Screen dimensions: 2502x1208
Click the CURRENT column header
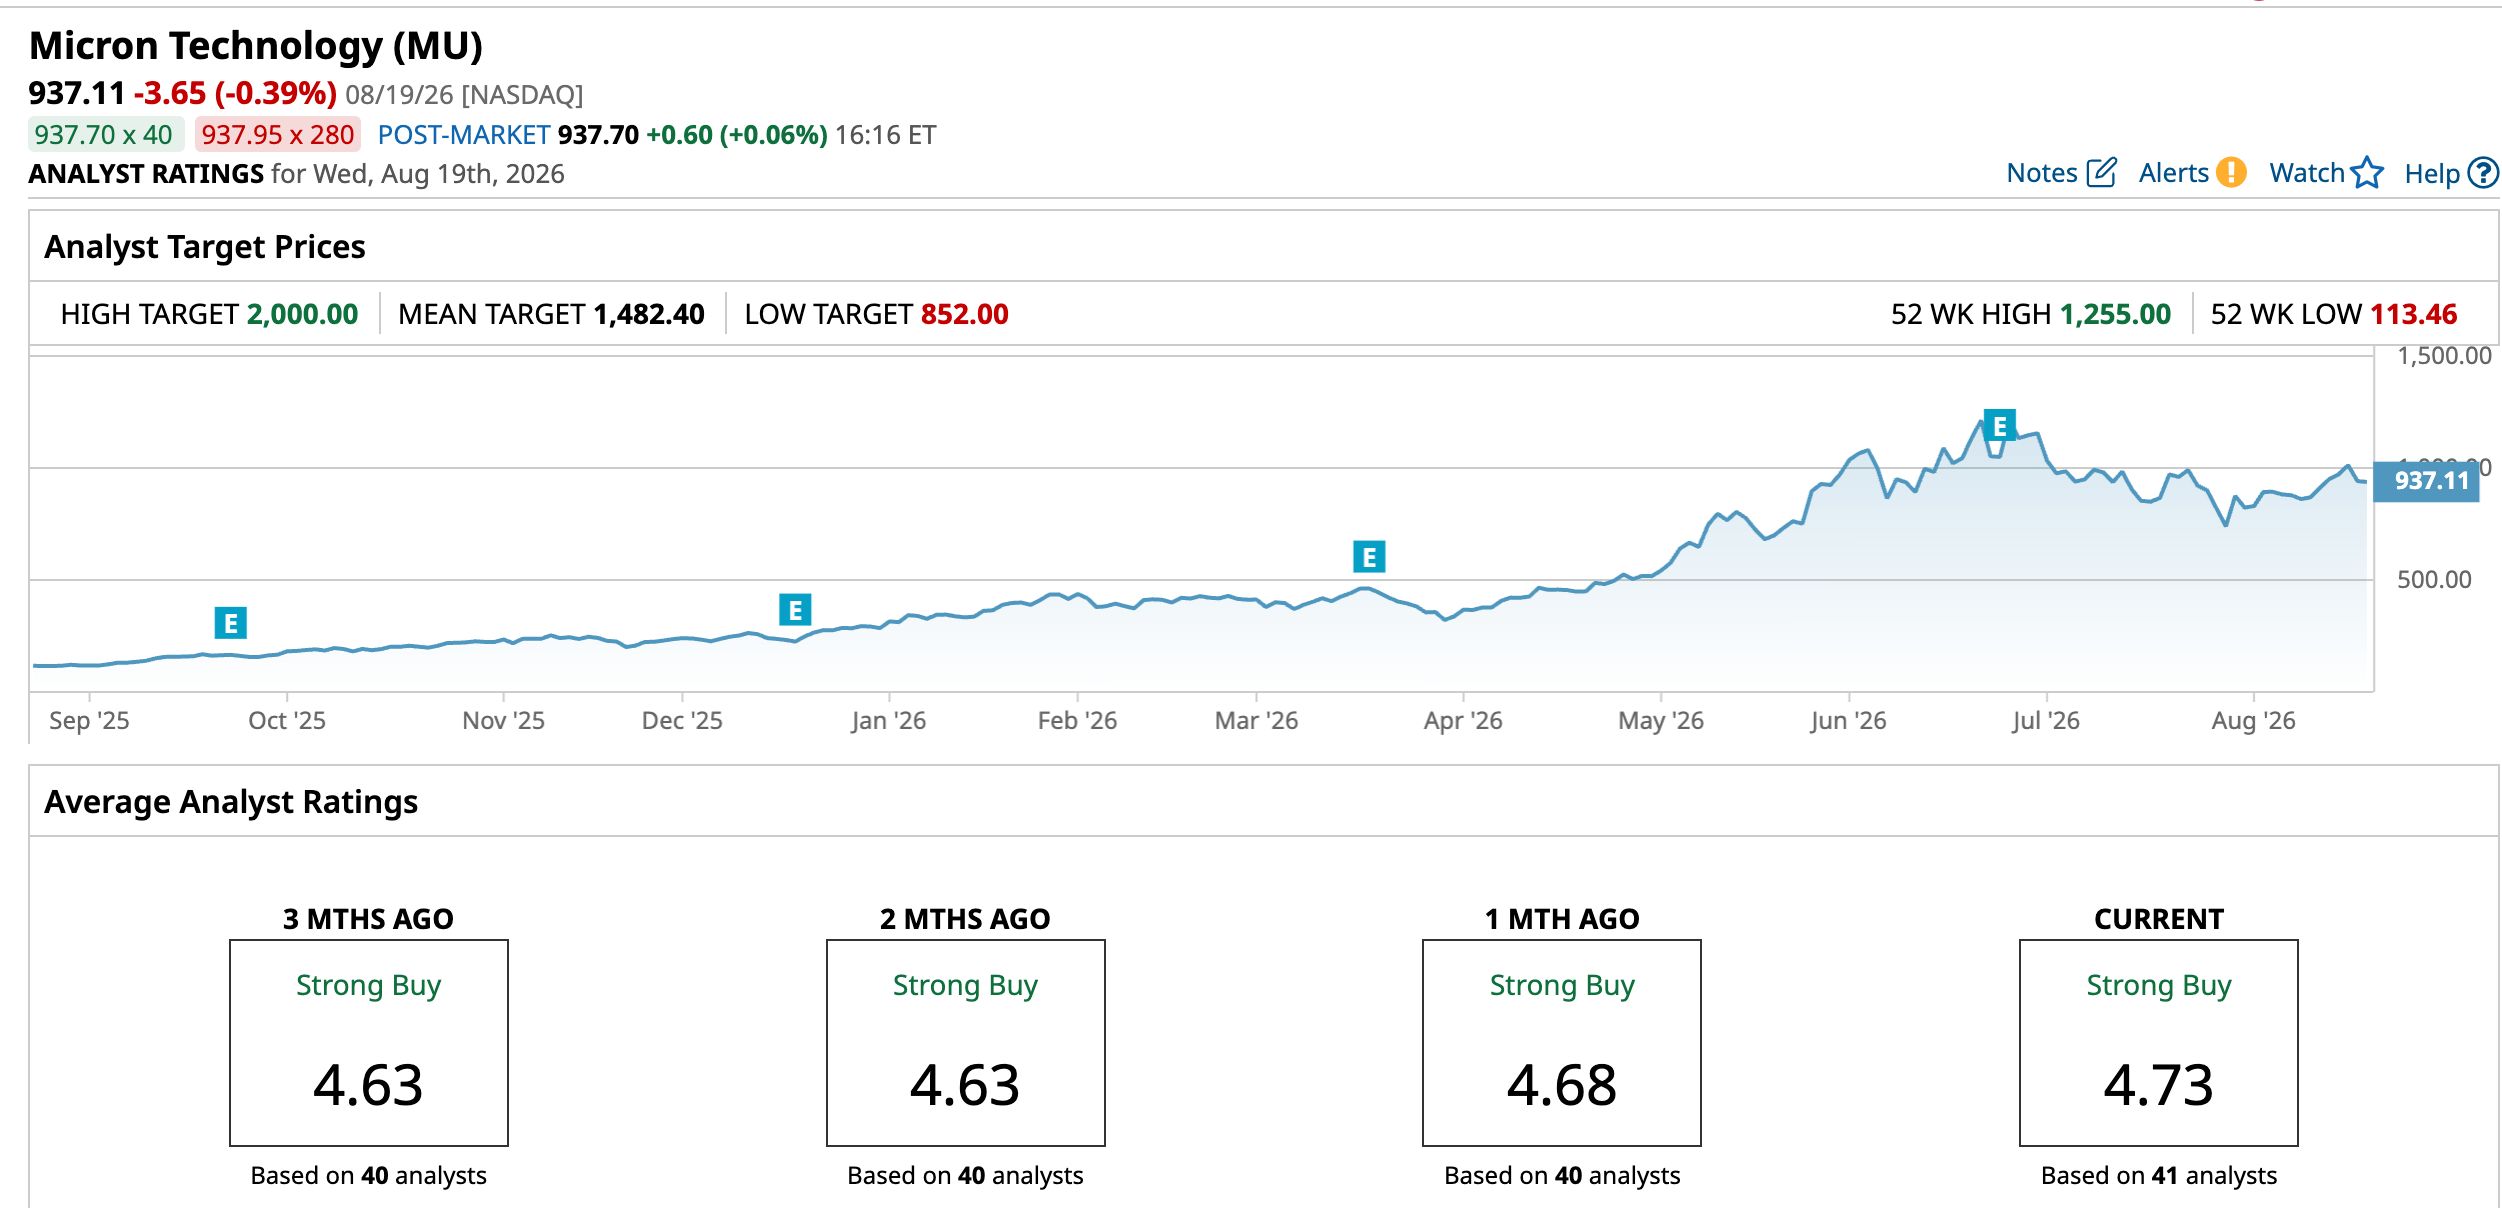pos(2159,920)
